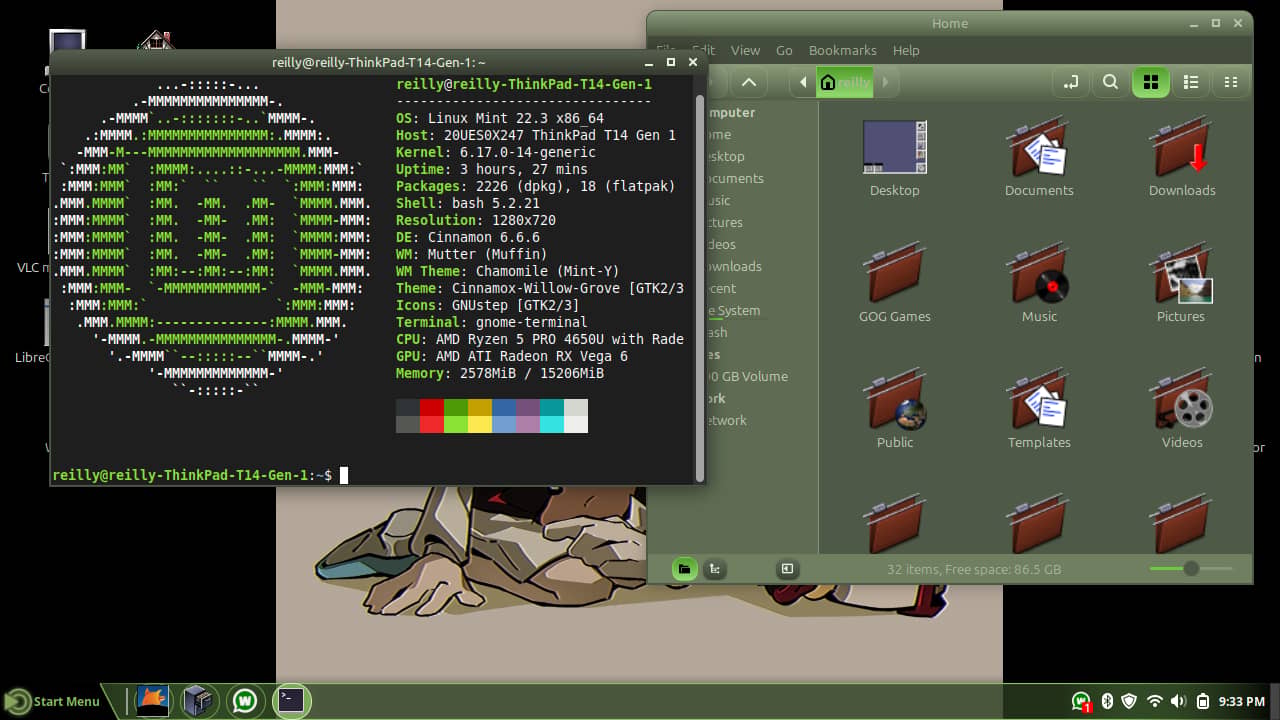Screen dimensions: 1280x720
Task: Click the 'Cinnamon 6.6.6' DE line
Action: coord(468,237)
